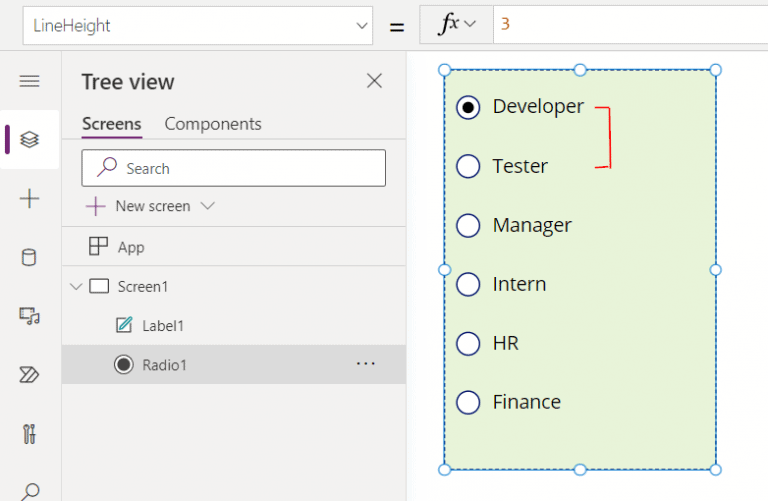Switch to the Screens tab
Image resolution: width=768 pixels, height=501 pixels.
(x=112, y=124)
